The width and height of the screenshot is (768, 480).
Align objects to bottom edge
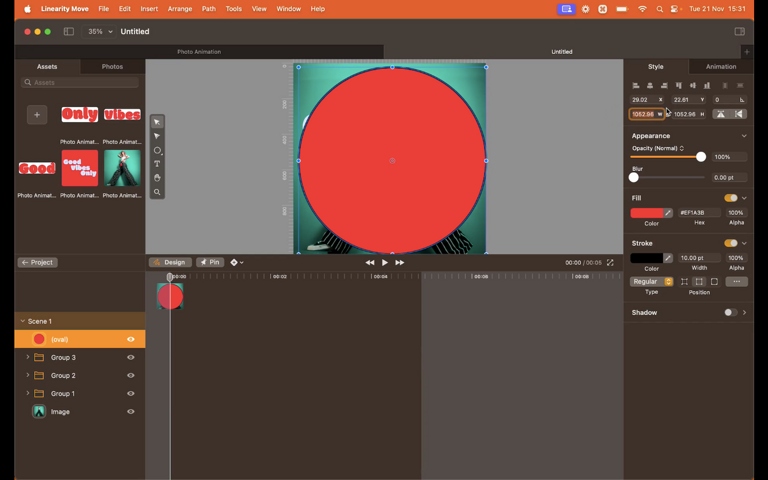[707, 85]
